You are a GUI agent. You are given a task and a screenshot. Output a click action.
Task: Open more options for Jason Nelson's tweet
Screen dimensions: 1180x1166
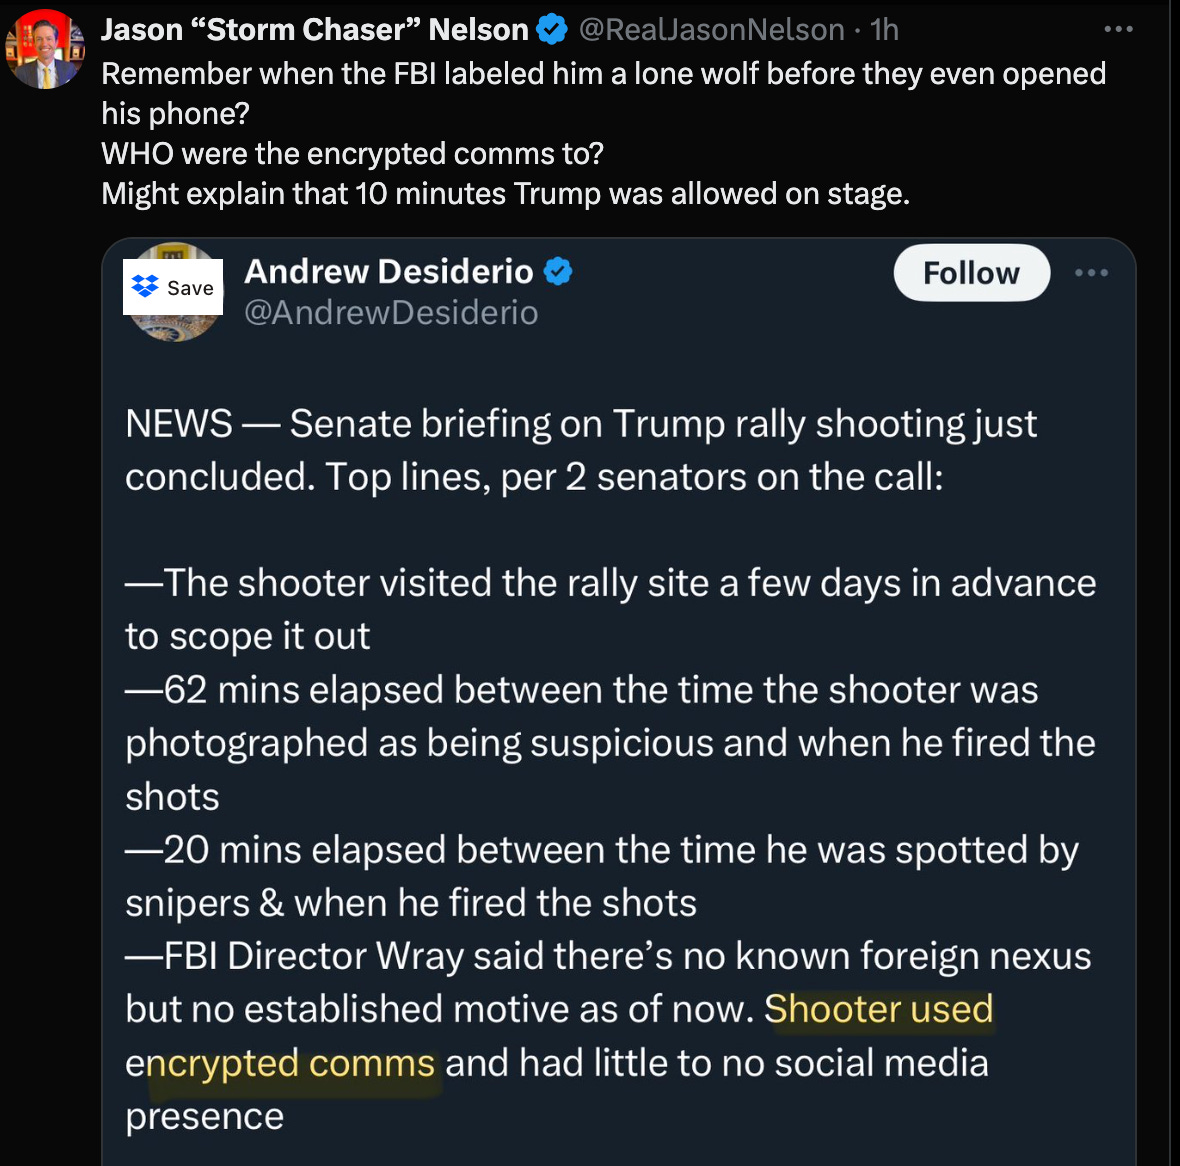click(1118, 30)
